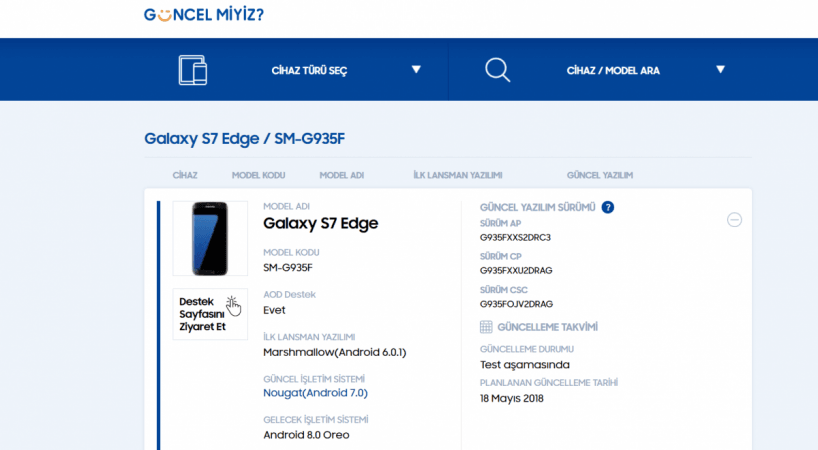The image size is (818, 450).
Task: Visit Destek Sayfasını Ziyaret Et
Action: click(x=210, y=314)
